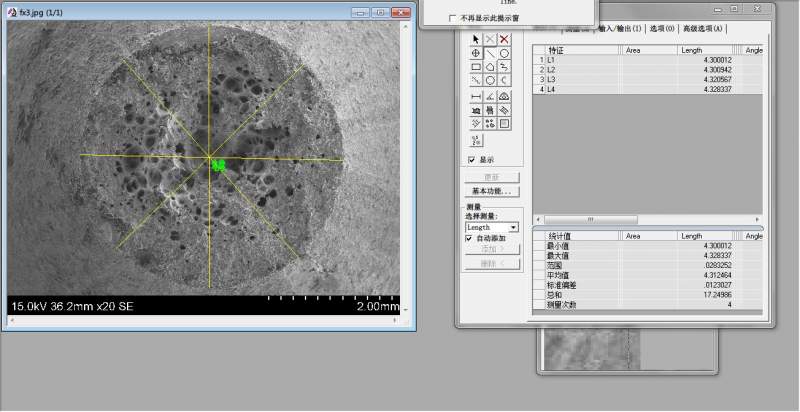Screen dimensions: 800x412
Task: Click the Area column header in measurements table
Action: click(x=650, y=50)
